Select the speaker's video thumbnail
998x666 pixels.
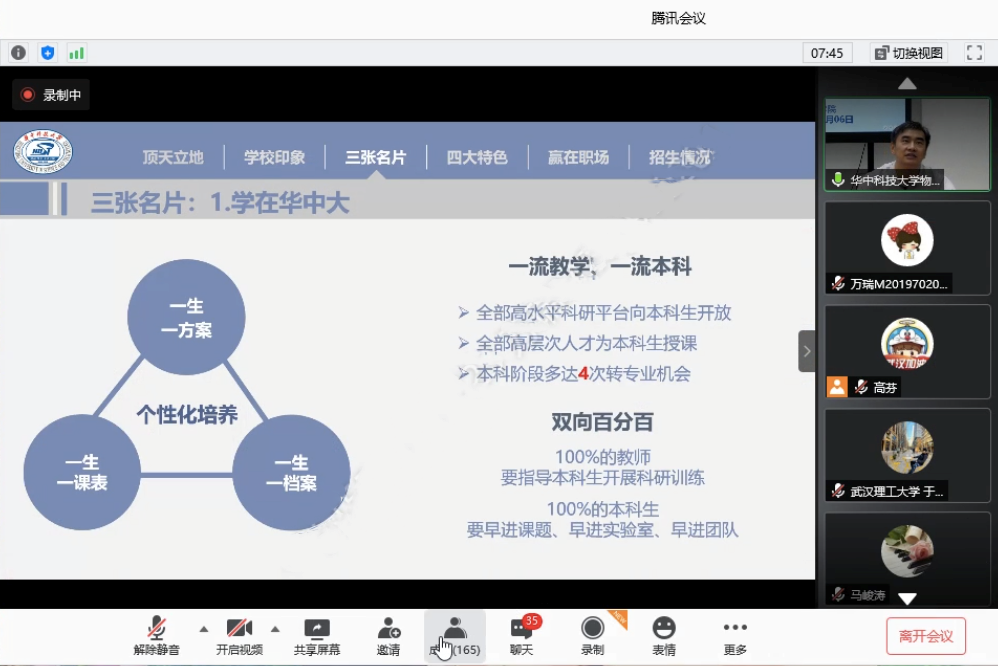click(x=907, y=144)
